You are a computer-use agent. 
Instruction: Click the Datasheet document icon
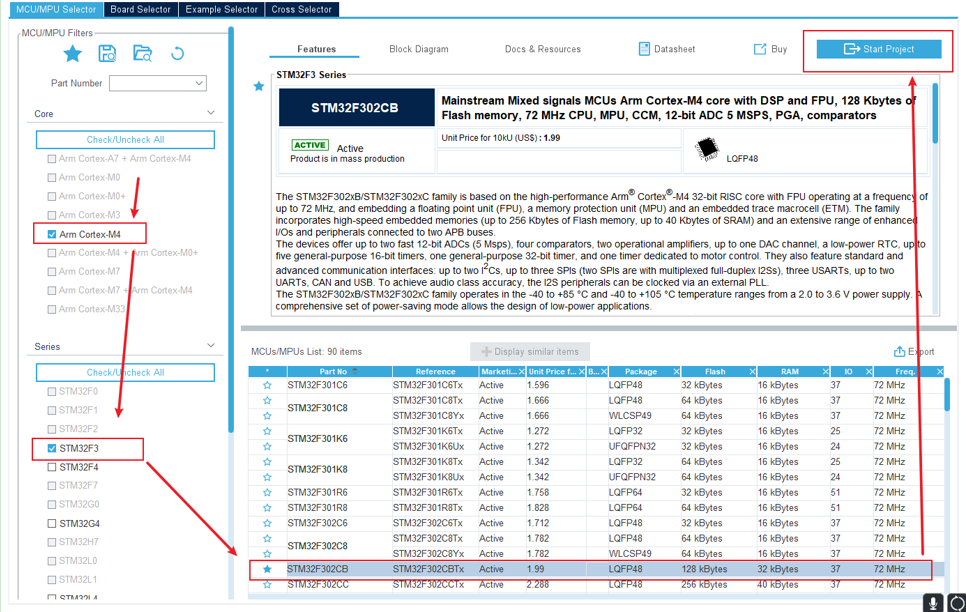click(644, 49)
